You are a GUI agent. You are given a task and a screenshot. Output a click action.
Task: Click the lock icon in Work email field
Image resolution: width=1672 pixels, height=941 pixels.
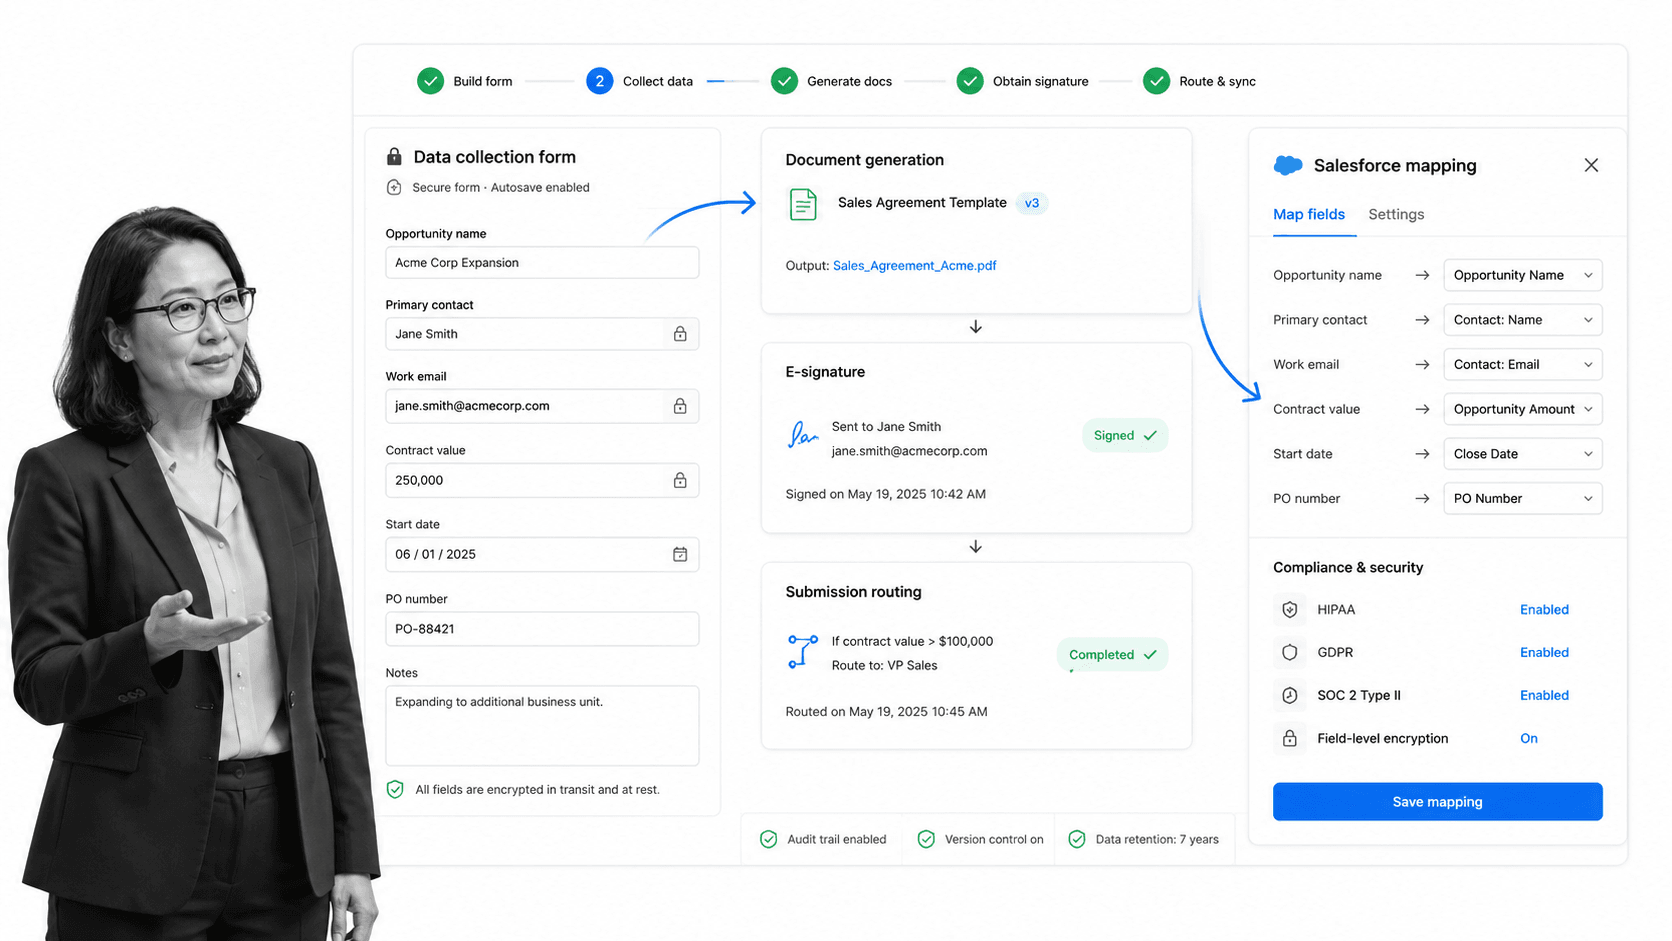pyautogui.click(x=680, y=406)
